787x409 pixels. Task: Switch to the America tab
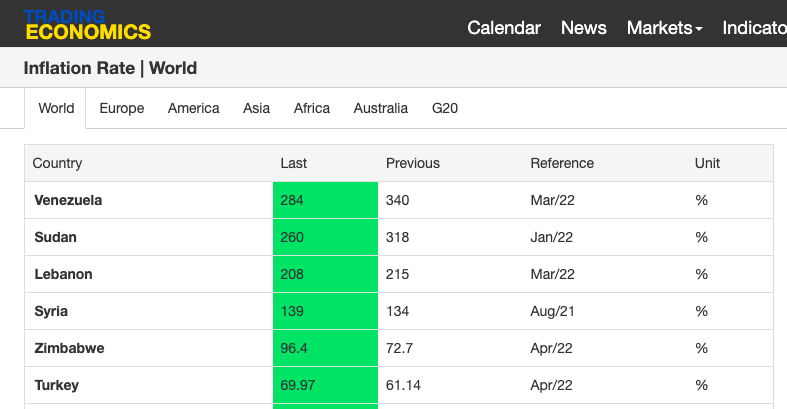click(x=193, y=108)
